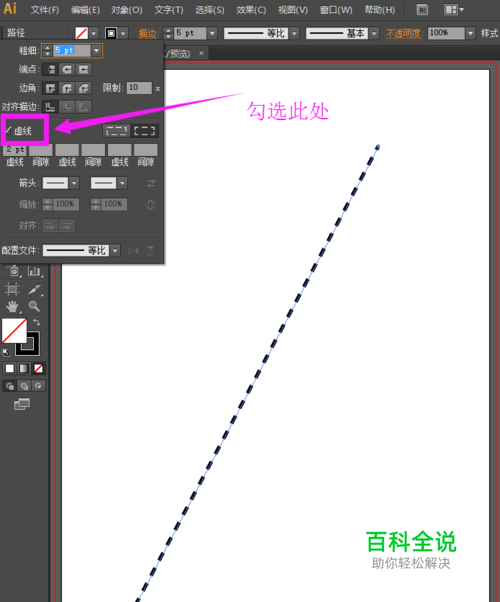The image size is (500, 602).
Task: Open the 文字(T) menu
Action: [x=169, y=10]
